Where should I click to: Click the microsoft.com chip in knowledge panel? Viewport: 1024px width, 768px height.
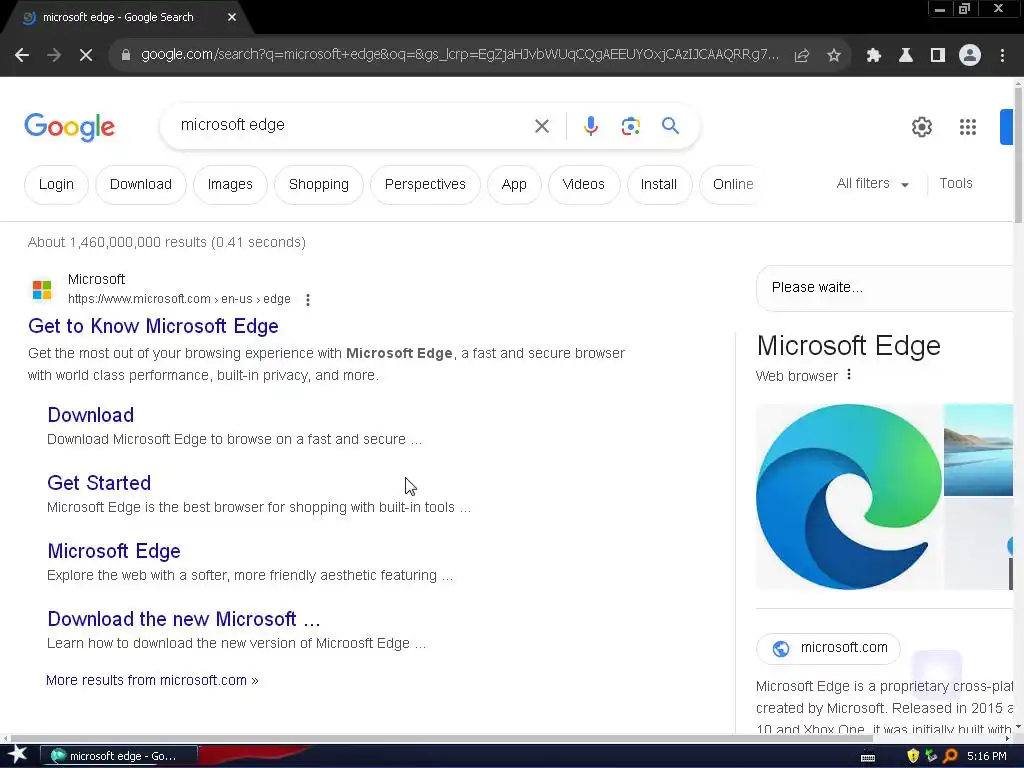(x=828, y=648)
